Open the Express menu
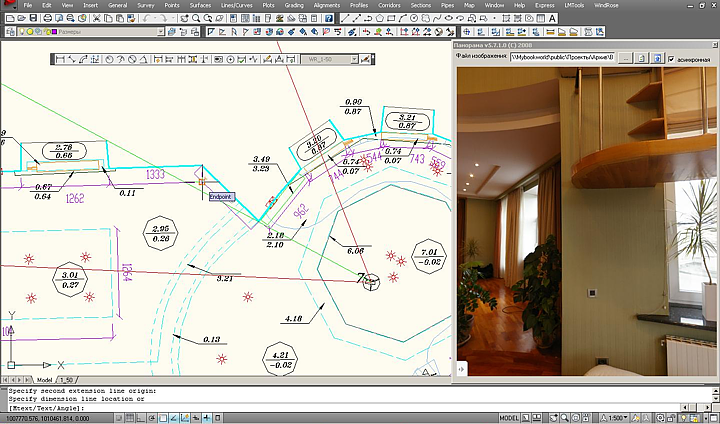The width and height of the screenshot is (720, 424). click(544, 6)
